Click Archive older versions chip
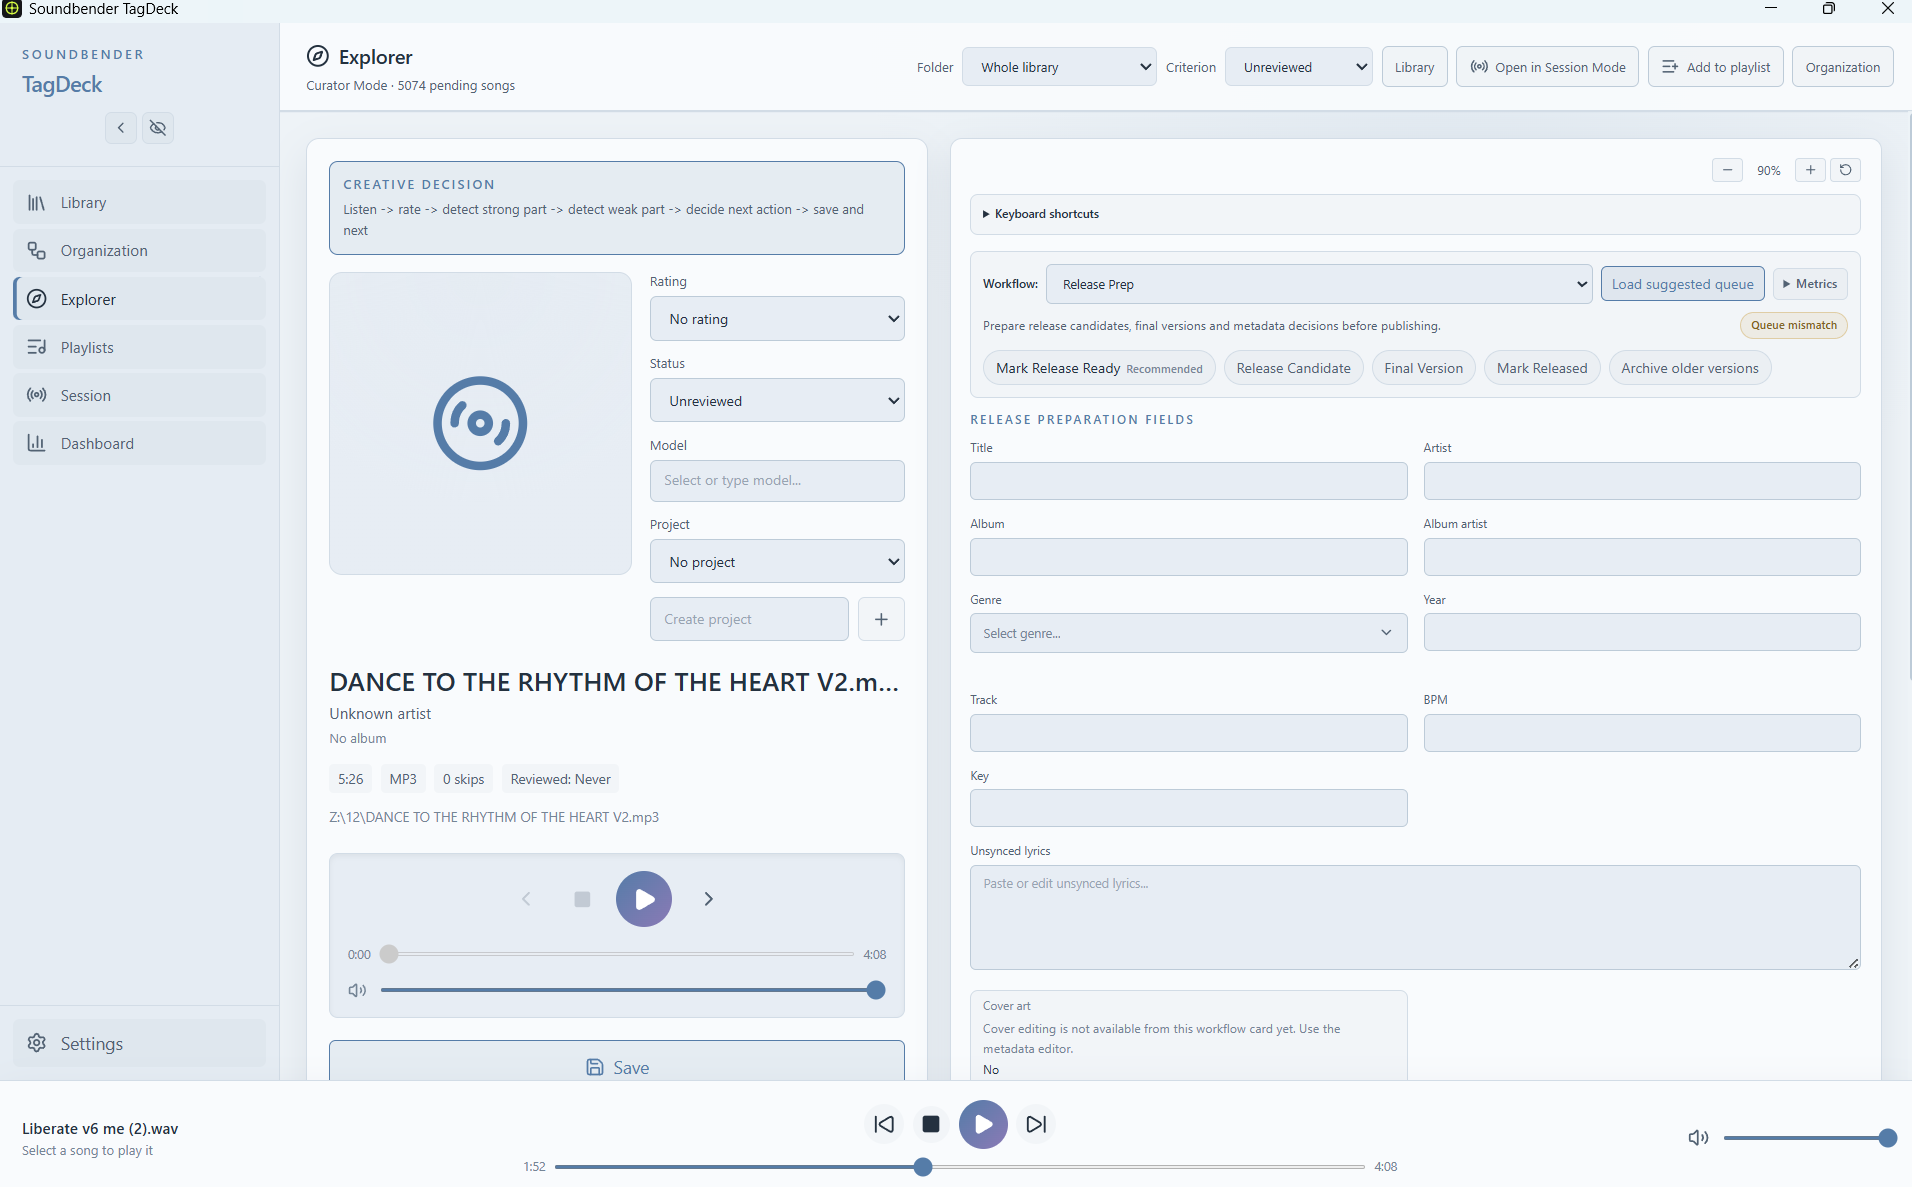The width and height of the screenshot is (1912, 1187). pyautogui.click(x=1689, y=368)
